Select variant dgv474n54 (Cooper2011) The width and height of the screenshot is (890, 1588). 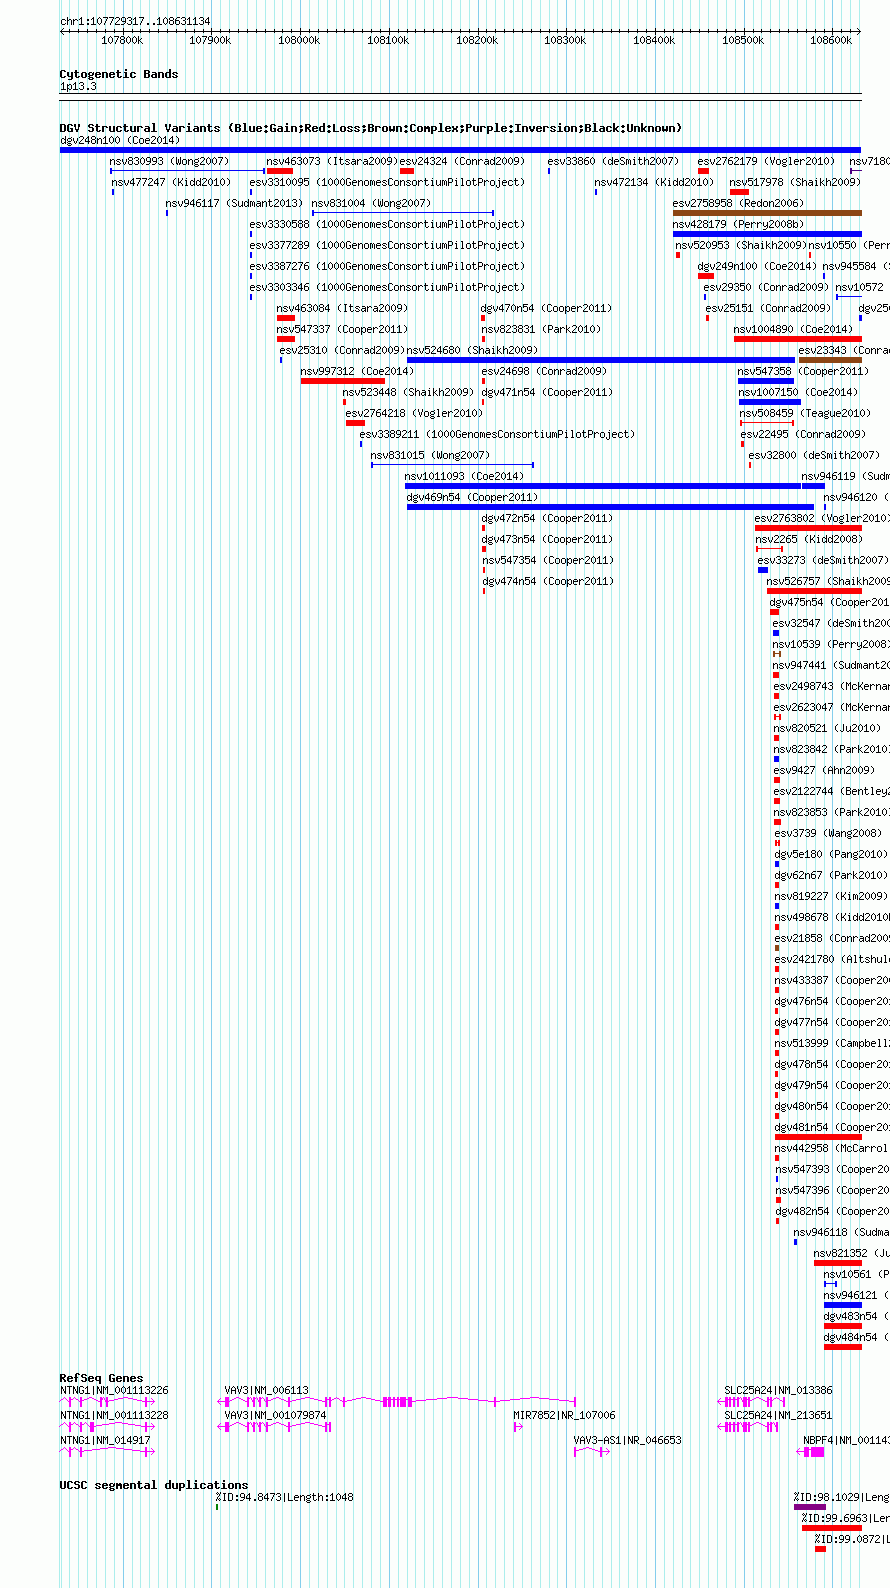point(548,581)
